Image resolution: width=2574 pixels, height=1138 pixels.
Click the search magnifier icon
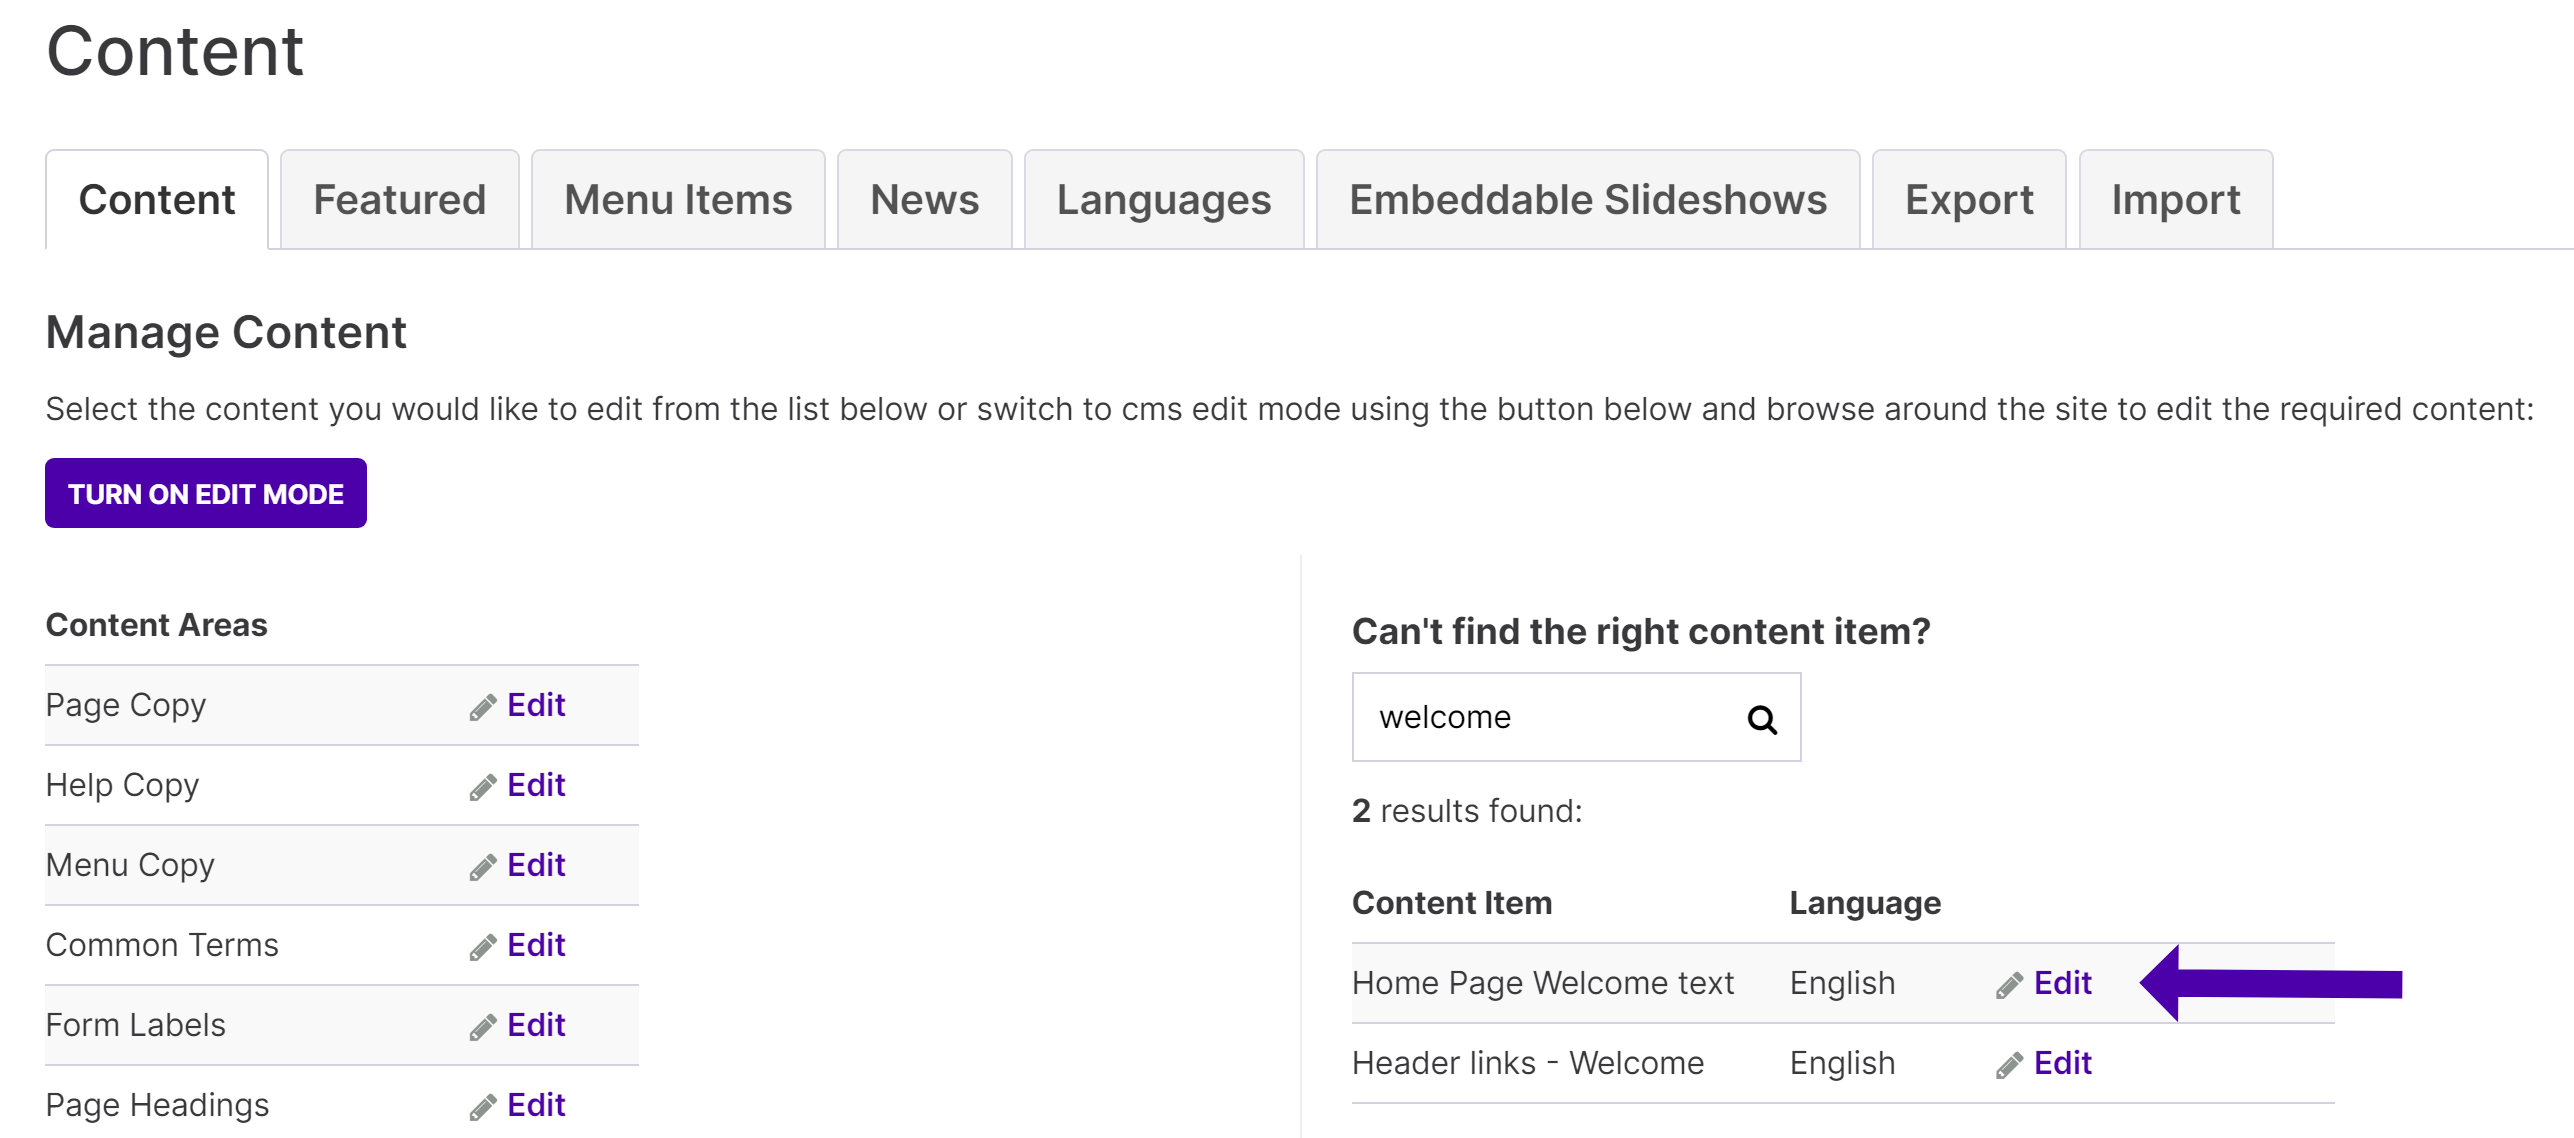(1761, 719)
